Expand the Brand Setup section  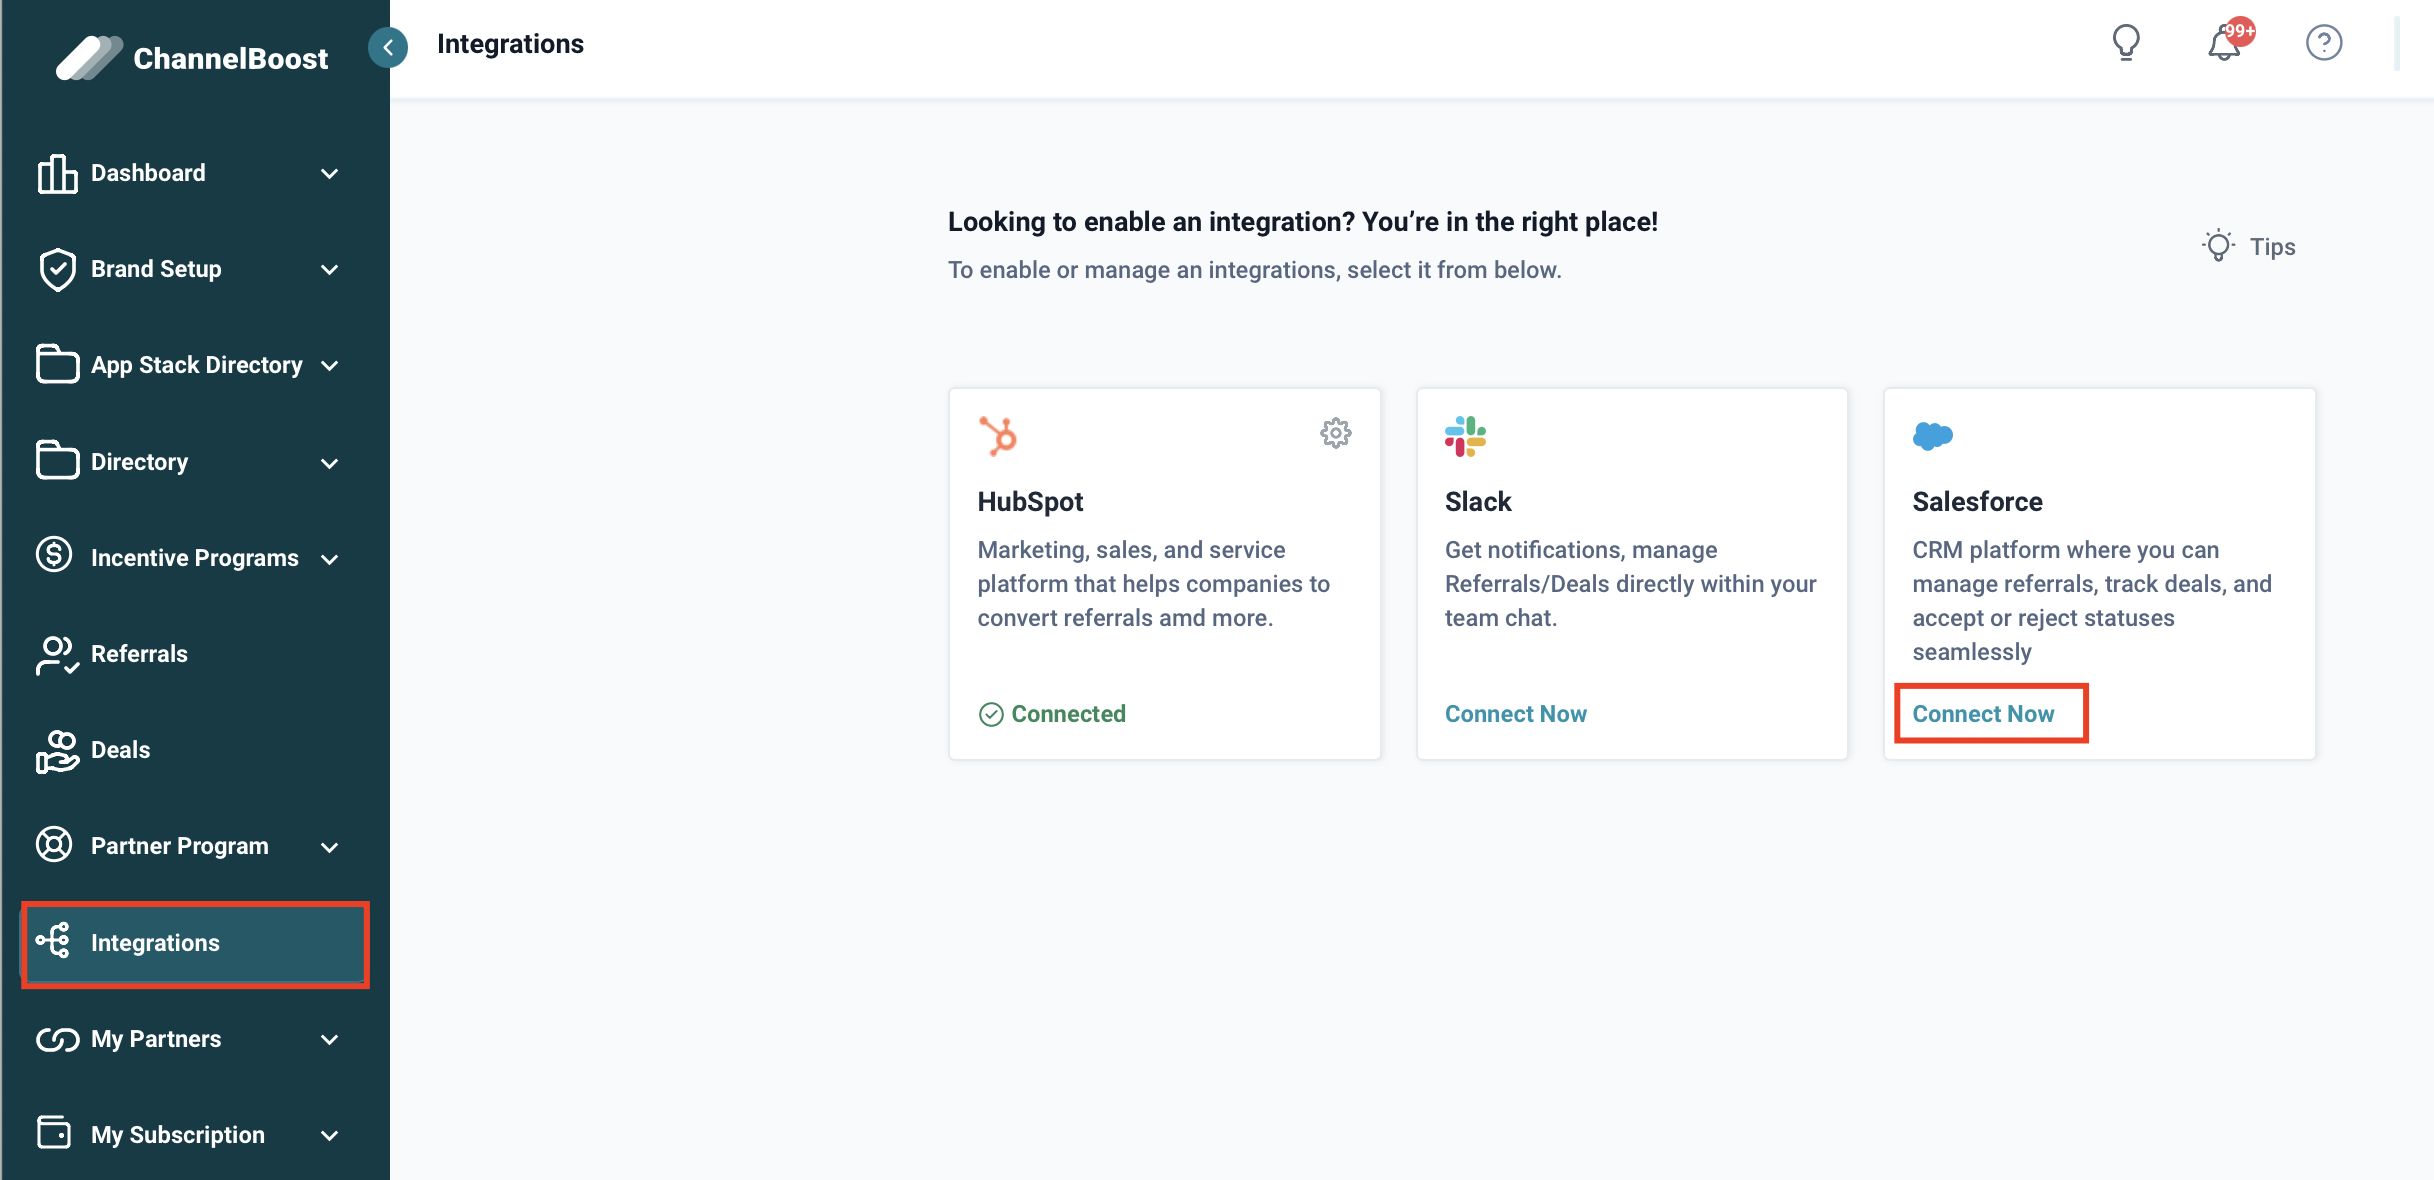coord(329,270)
